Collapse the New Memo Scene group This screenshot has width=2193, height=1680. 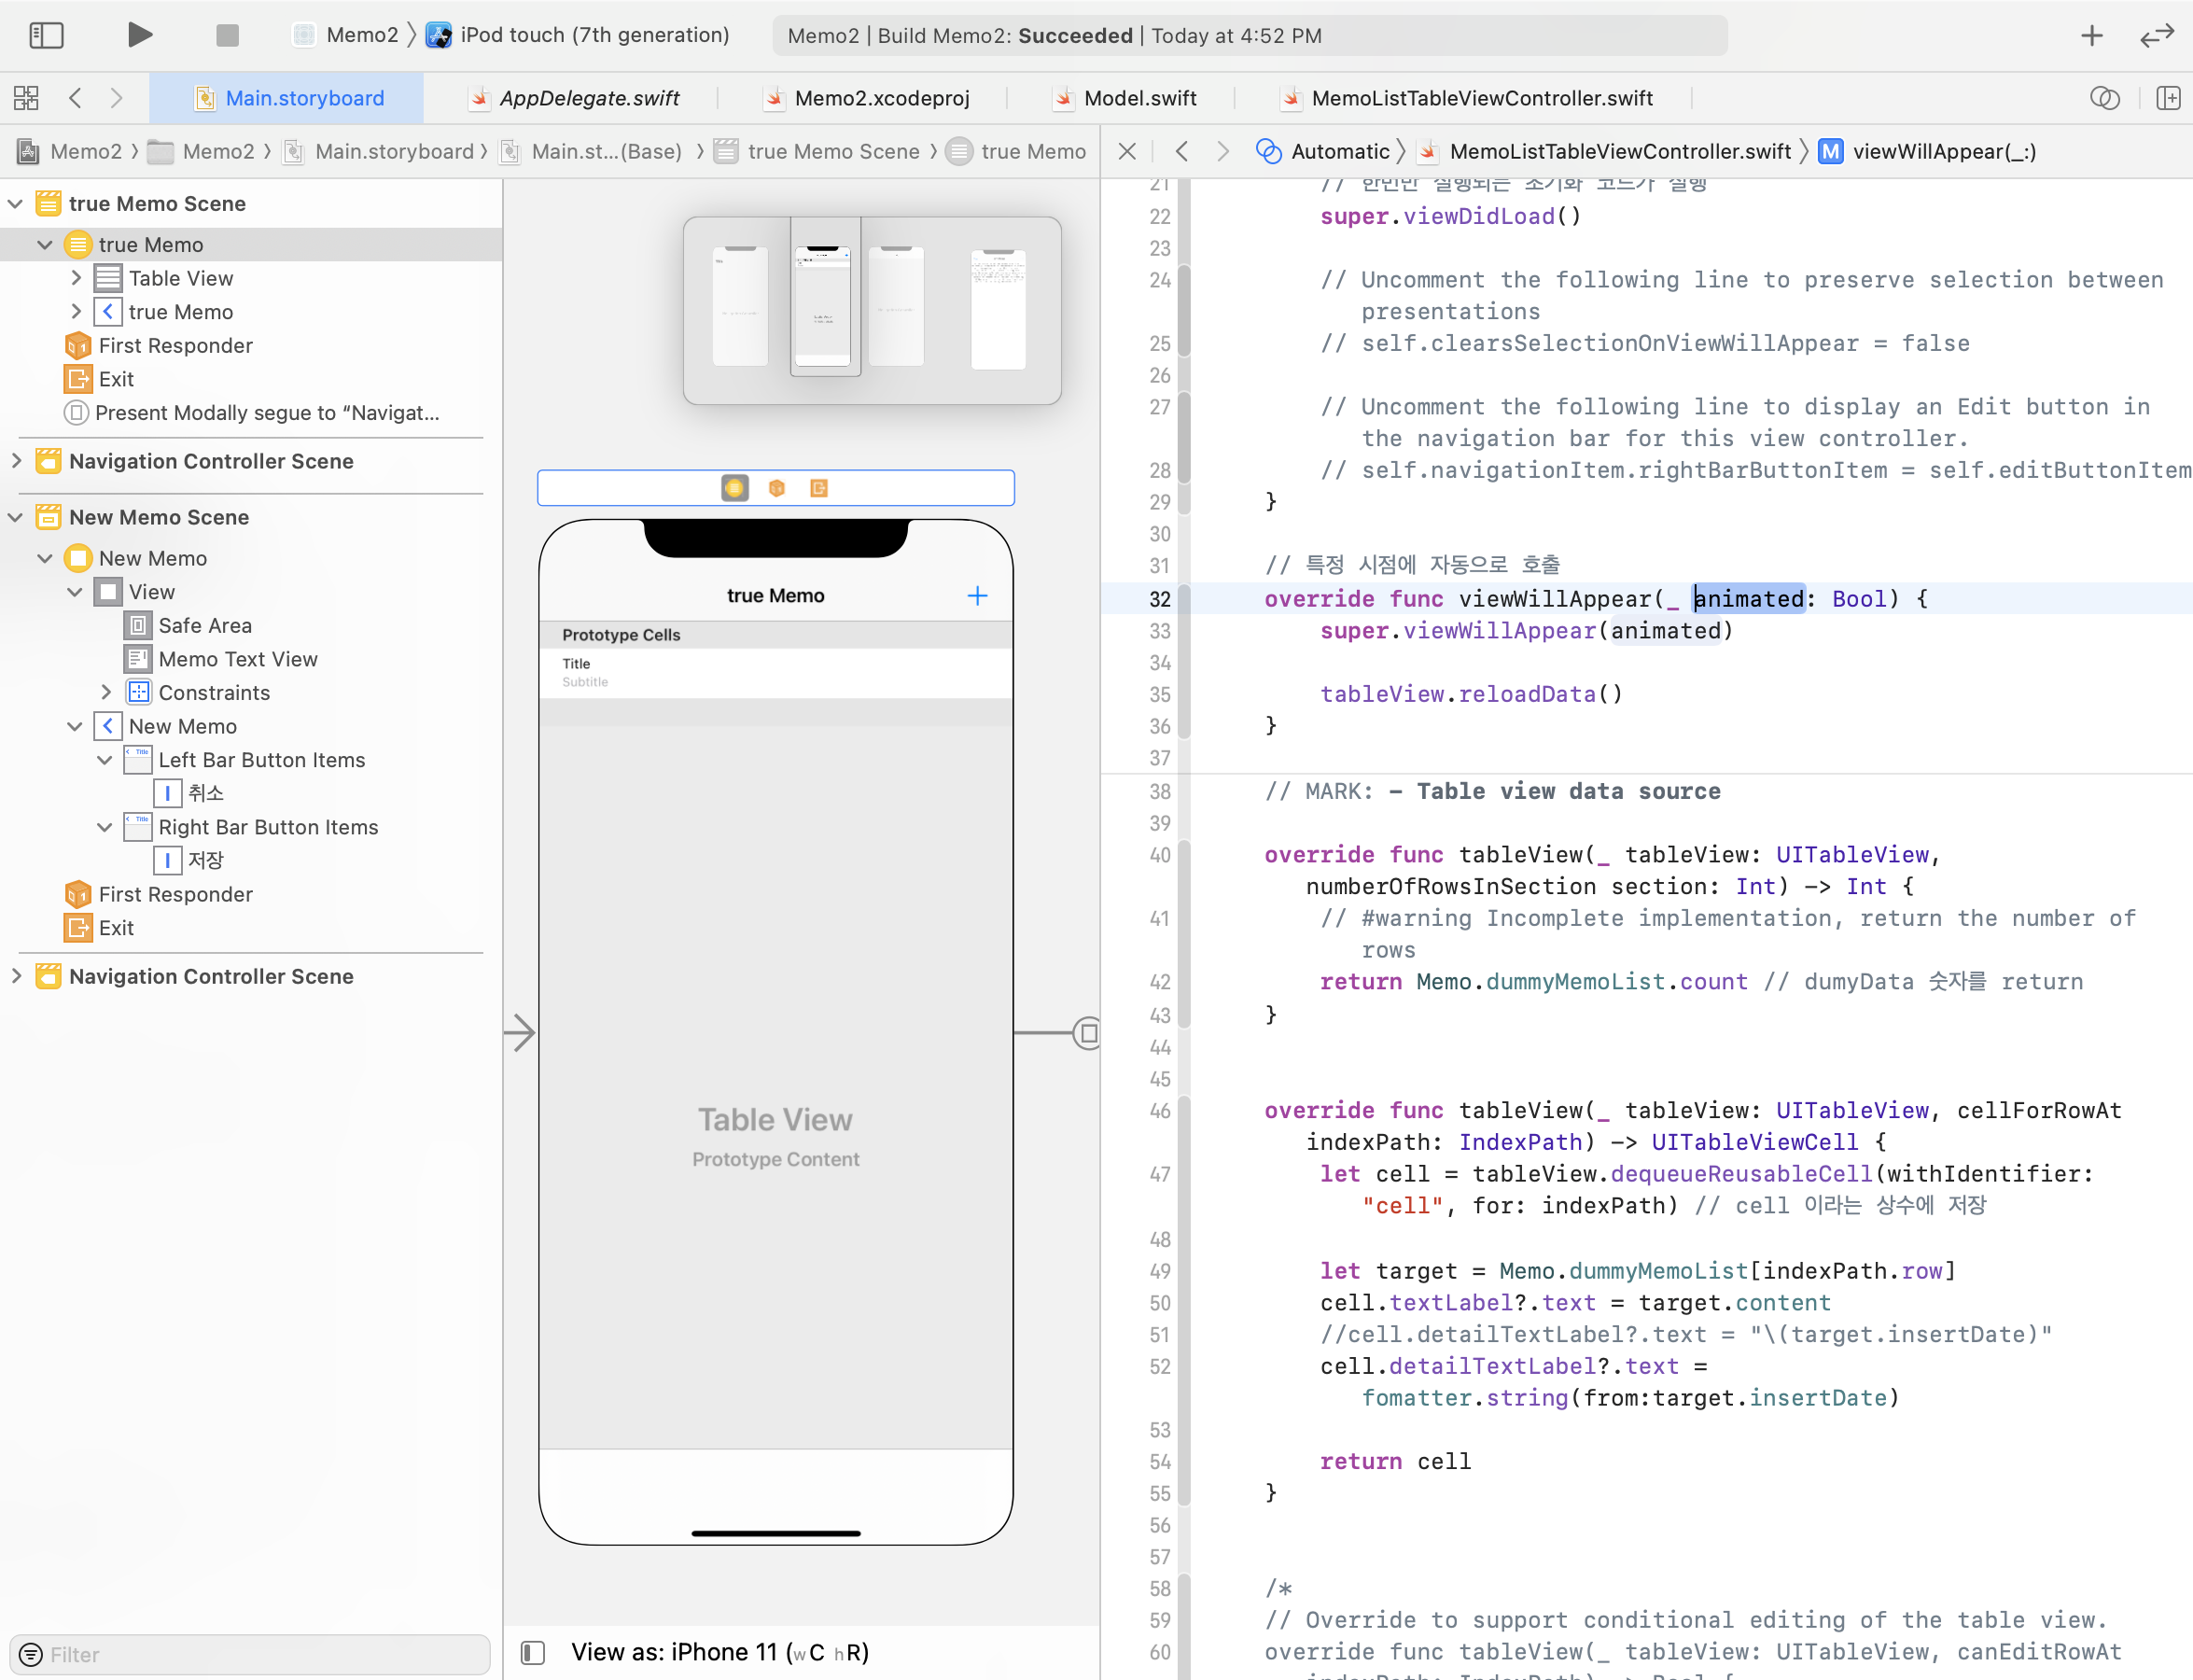16,517
